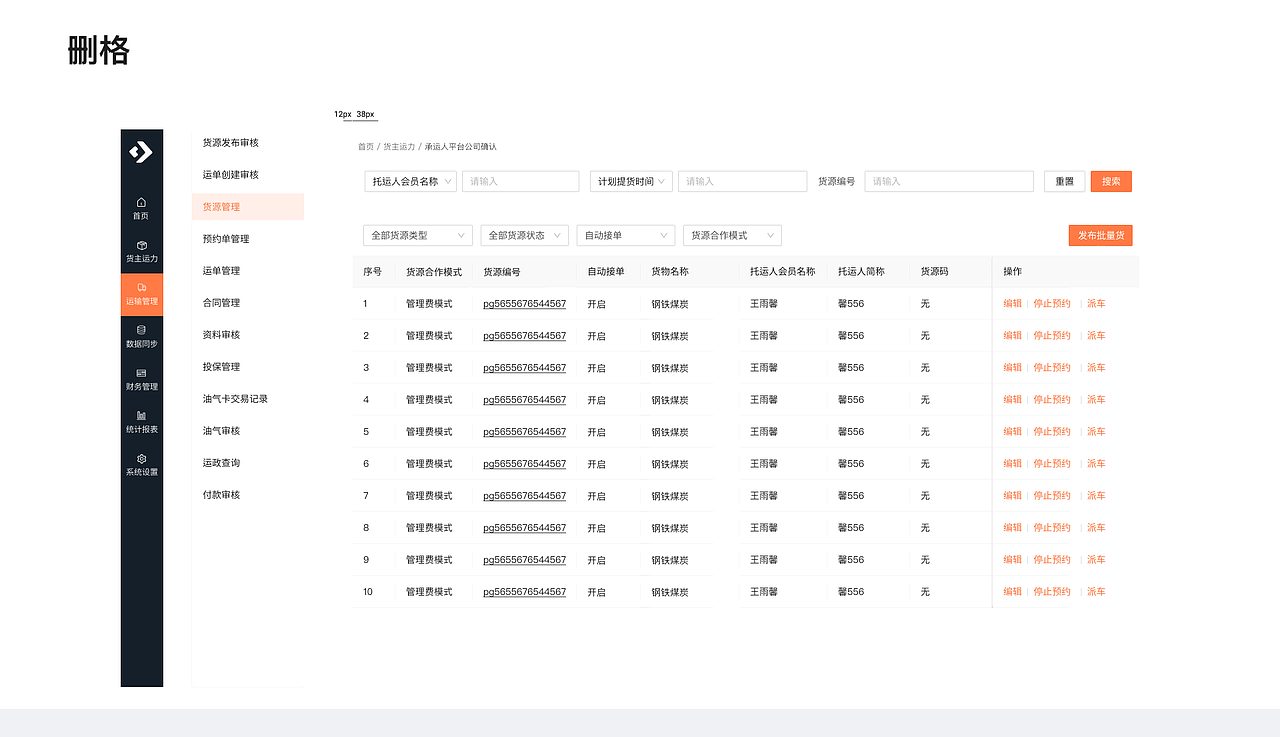The width and height of the screenshot is (1280, 737).
Task: Click 停止预约 in row 8
Action: coord(1052,528)
